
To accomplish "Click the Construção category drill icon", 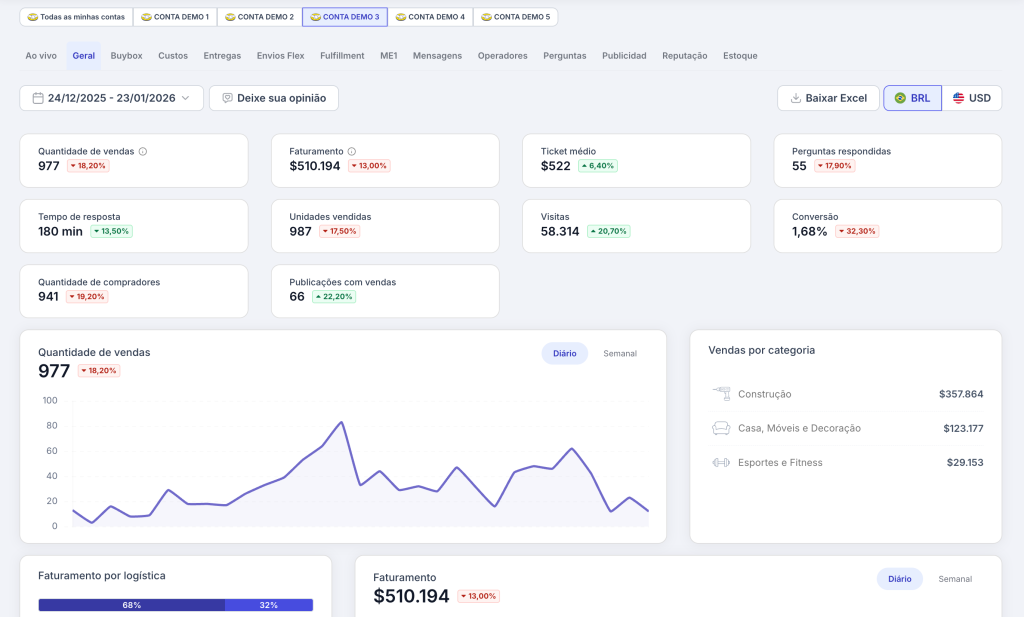I will [x=721, y=394].
